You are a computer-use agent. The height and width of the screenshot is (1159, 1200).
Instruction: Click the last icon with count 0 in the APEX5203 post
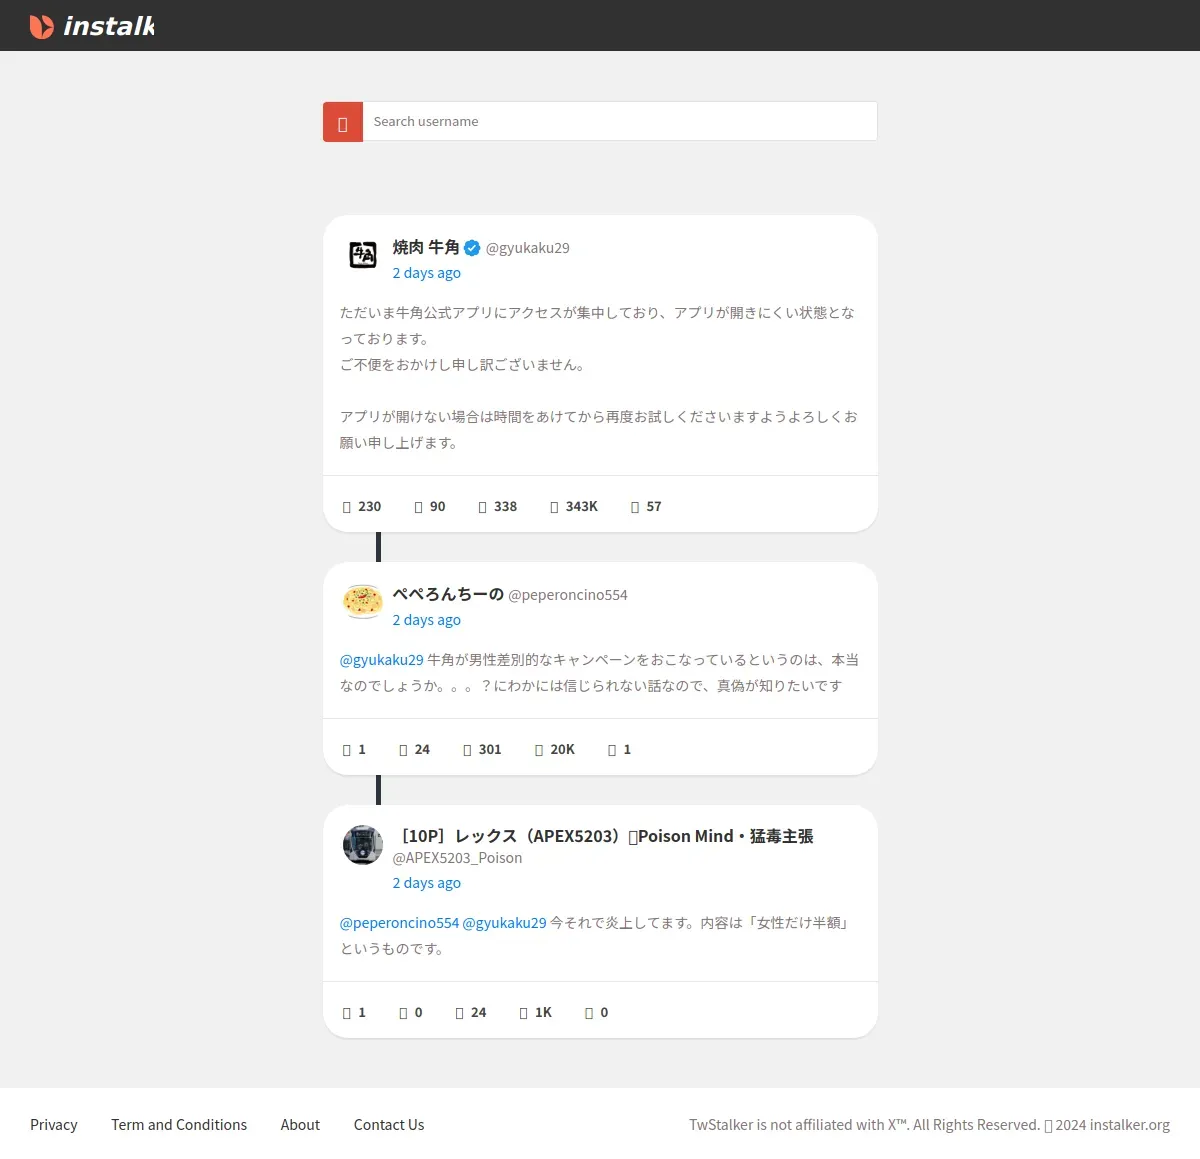tap(589, 1013)
